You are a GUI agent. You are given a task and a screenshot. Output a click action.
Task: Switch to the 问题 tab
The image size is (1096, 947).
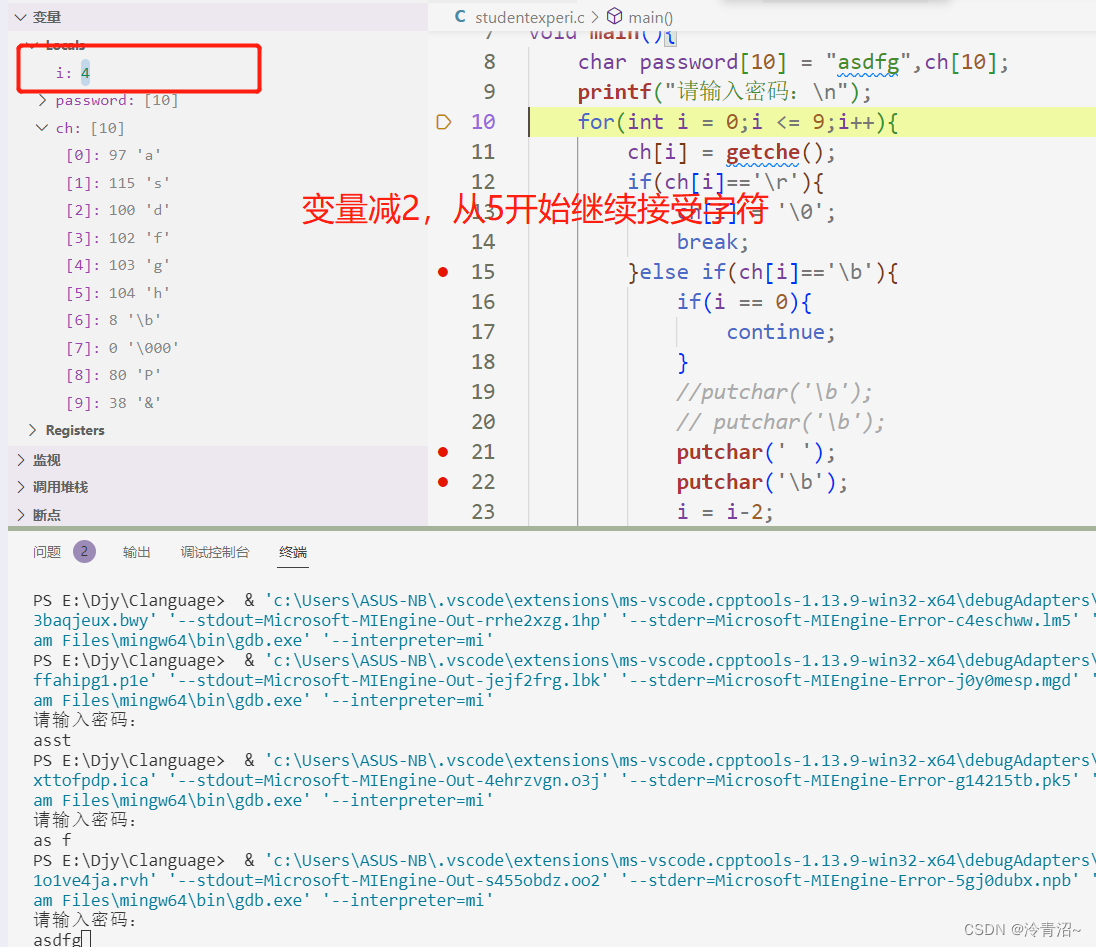46,551
